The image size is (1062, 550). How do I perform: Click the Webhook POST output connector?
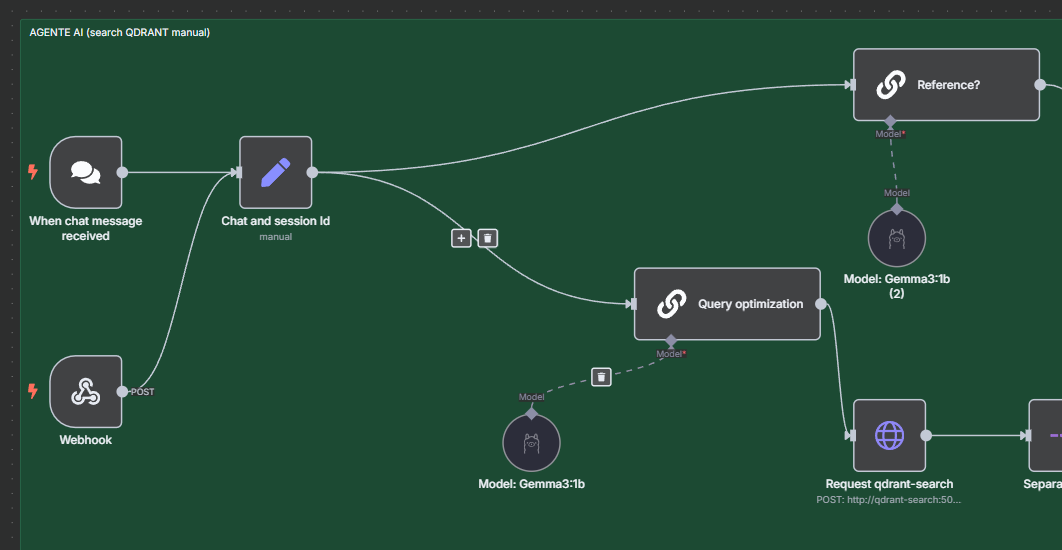pyautogui.click(x=122, y=392)
